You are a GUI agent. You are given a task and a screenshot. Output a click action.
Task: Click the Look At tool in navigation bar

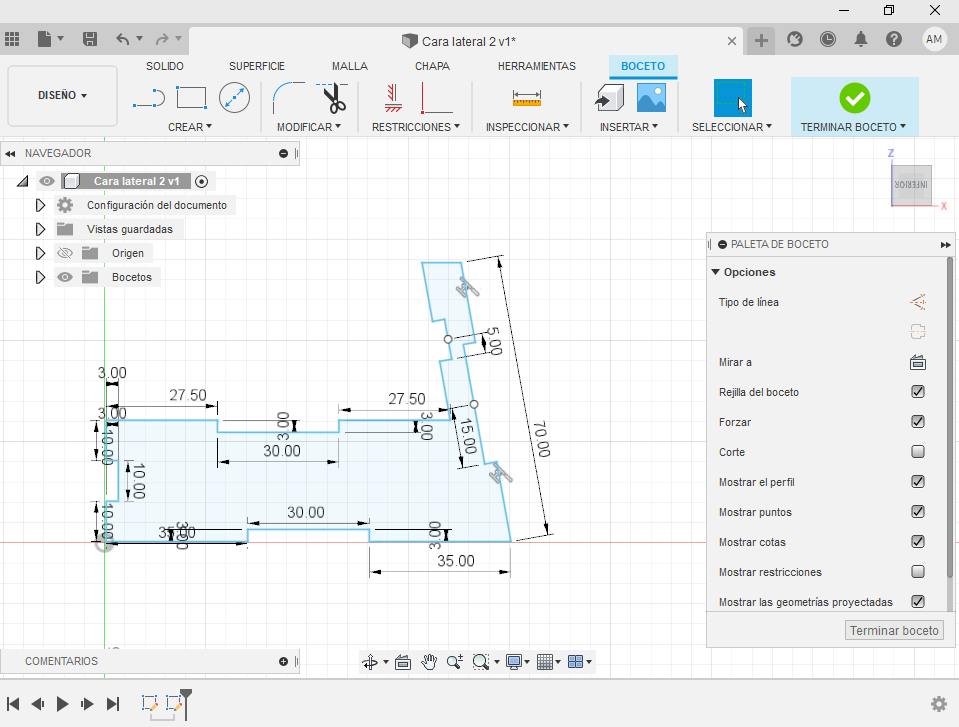click(x=403, y=662)
